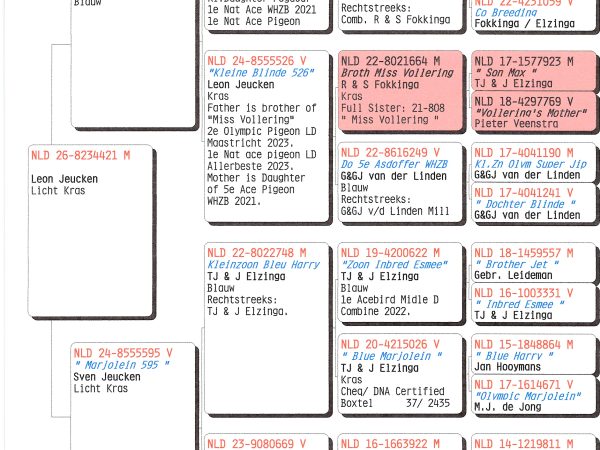This screenshot has width=600, height=450.
Task: Open the "Blue Marjolein" pigeon entry
Action: click(400, 374)
